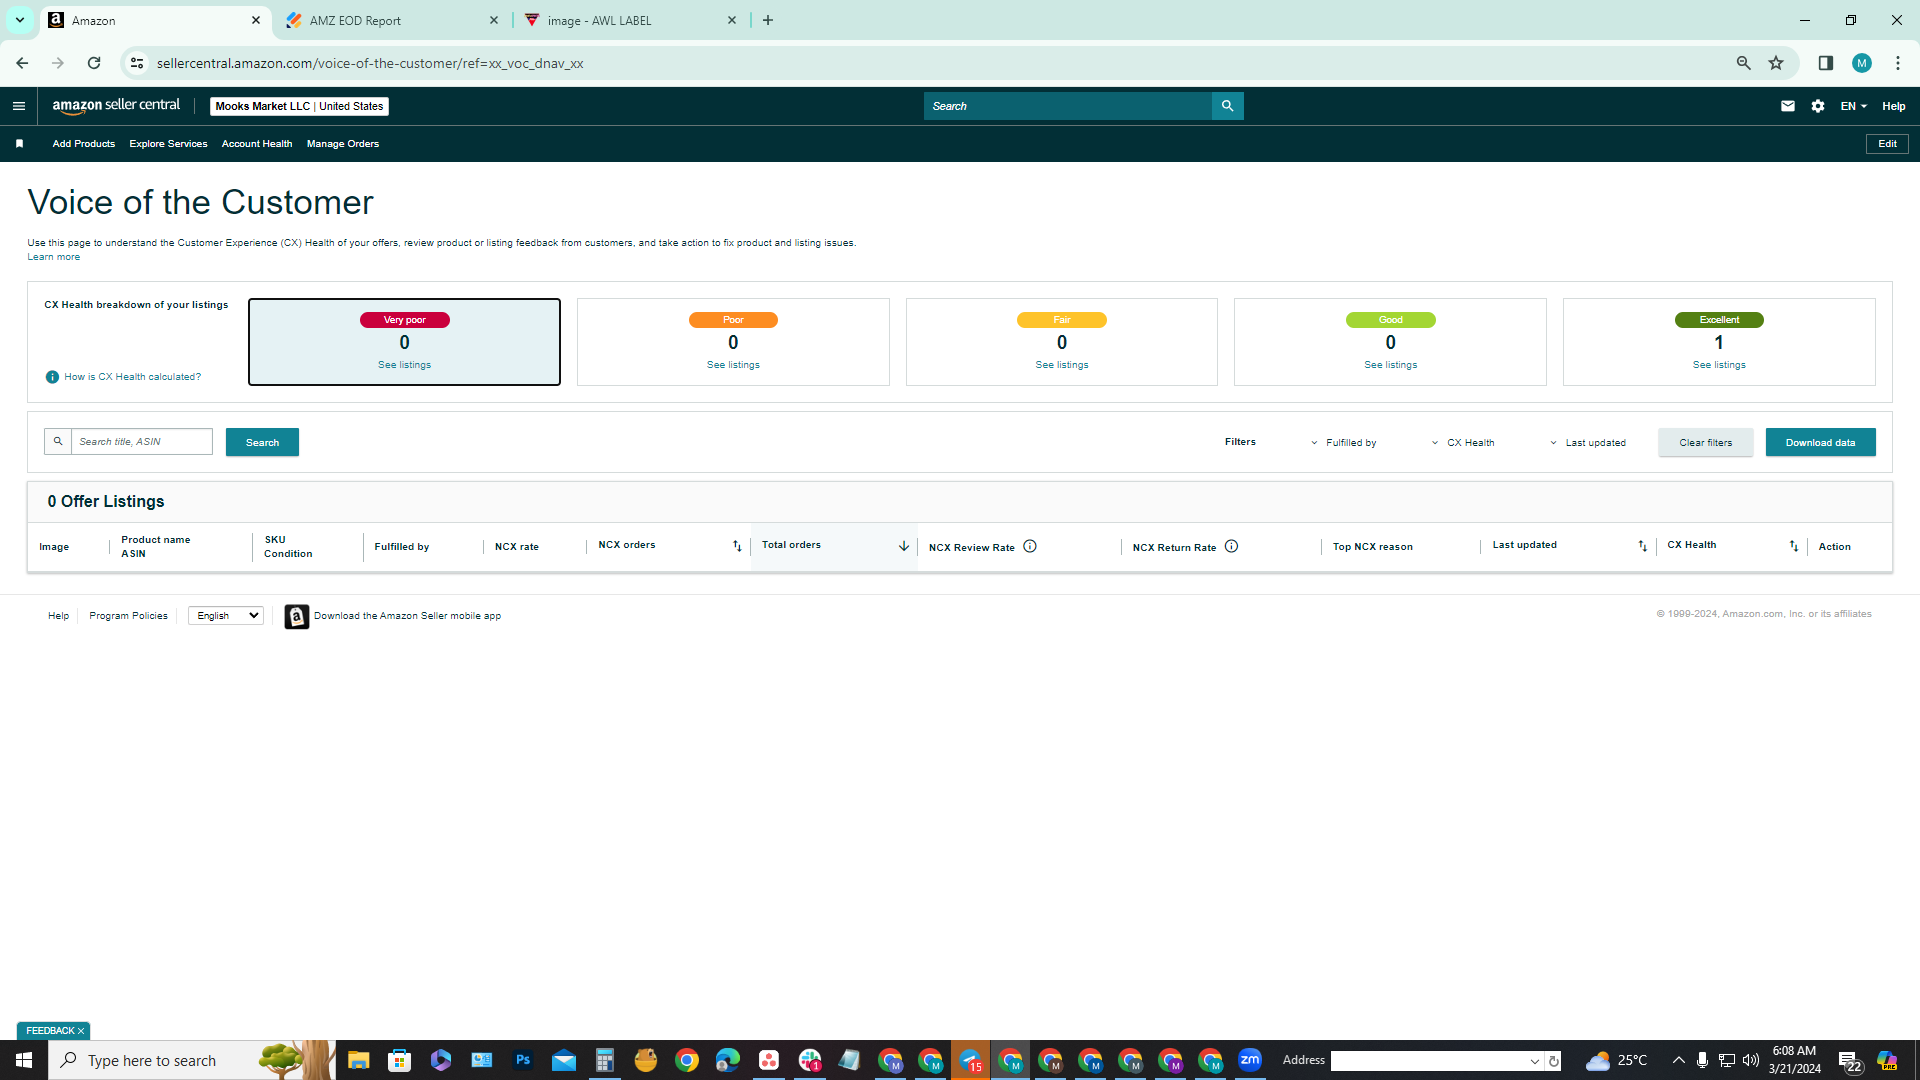Screen dimensions: 1920x1080
Task: Open the Mooks Market LLC account switcher
Action: 299,106
